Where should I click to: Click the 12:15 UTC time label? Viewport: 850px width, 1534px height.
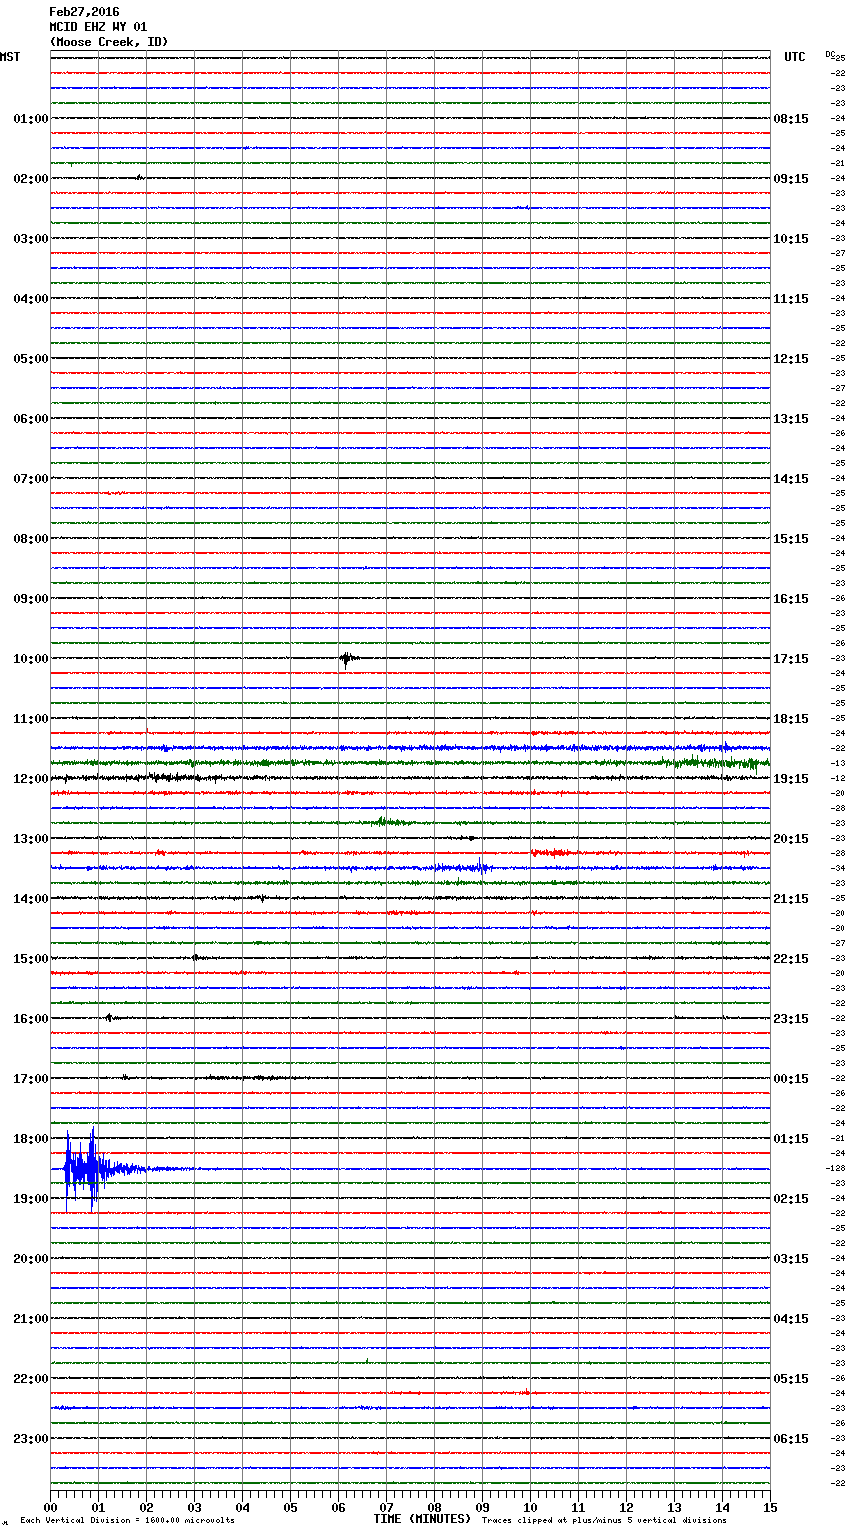791,359
